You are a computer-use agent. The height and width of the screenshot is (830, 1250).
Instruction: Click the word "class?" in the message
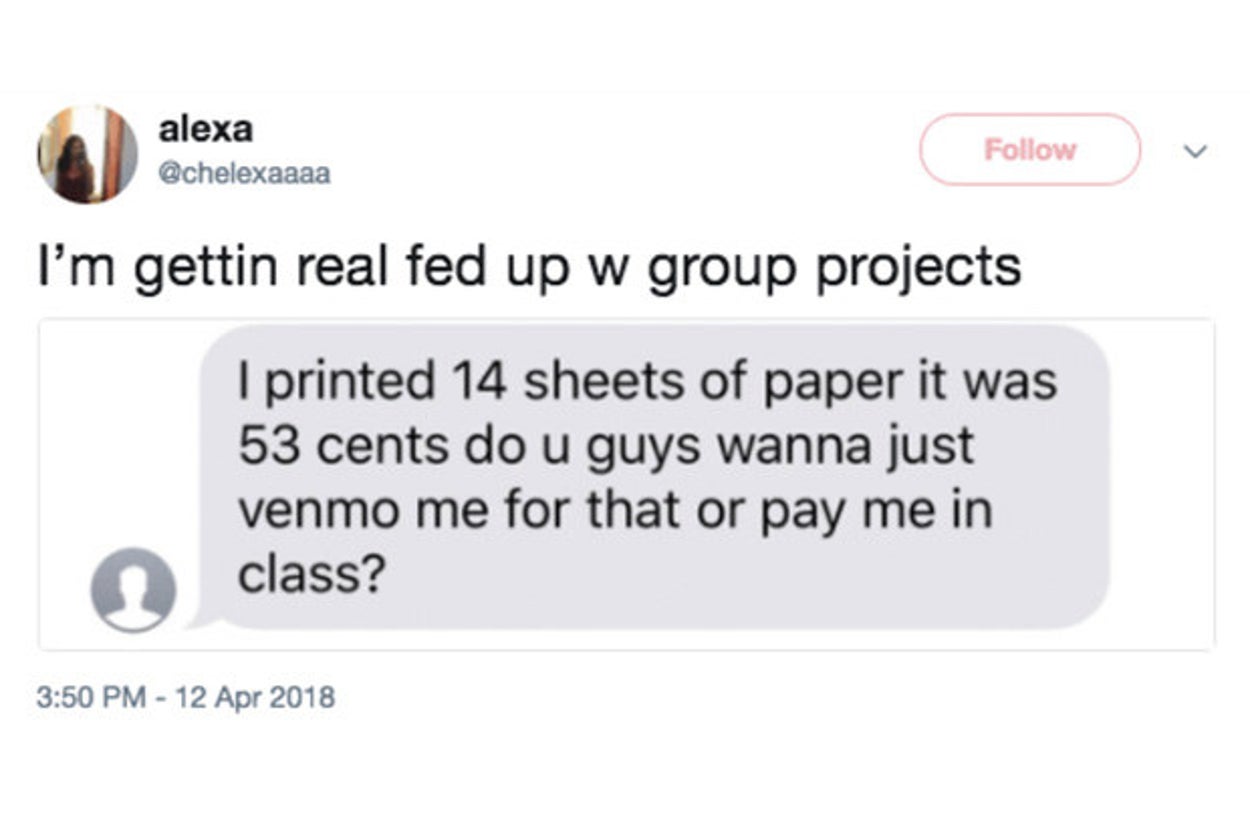[x=310, y=576]
